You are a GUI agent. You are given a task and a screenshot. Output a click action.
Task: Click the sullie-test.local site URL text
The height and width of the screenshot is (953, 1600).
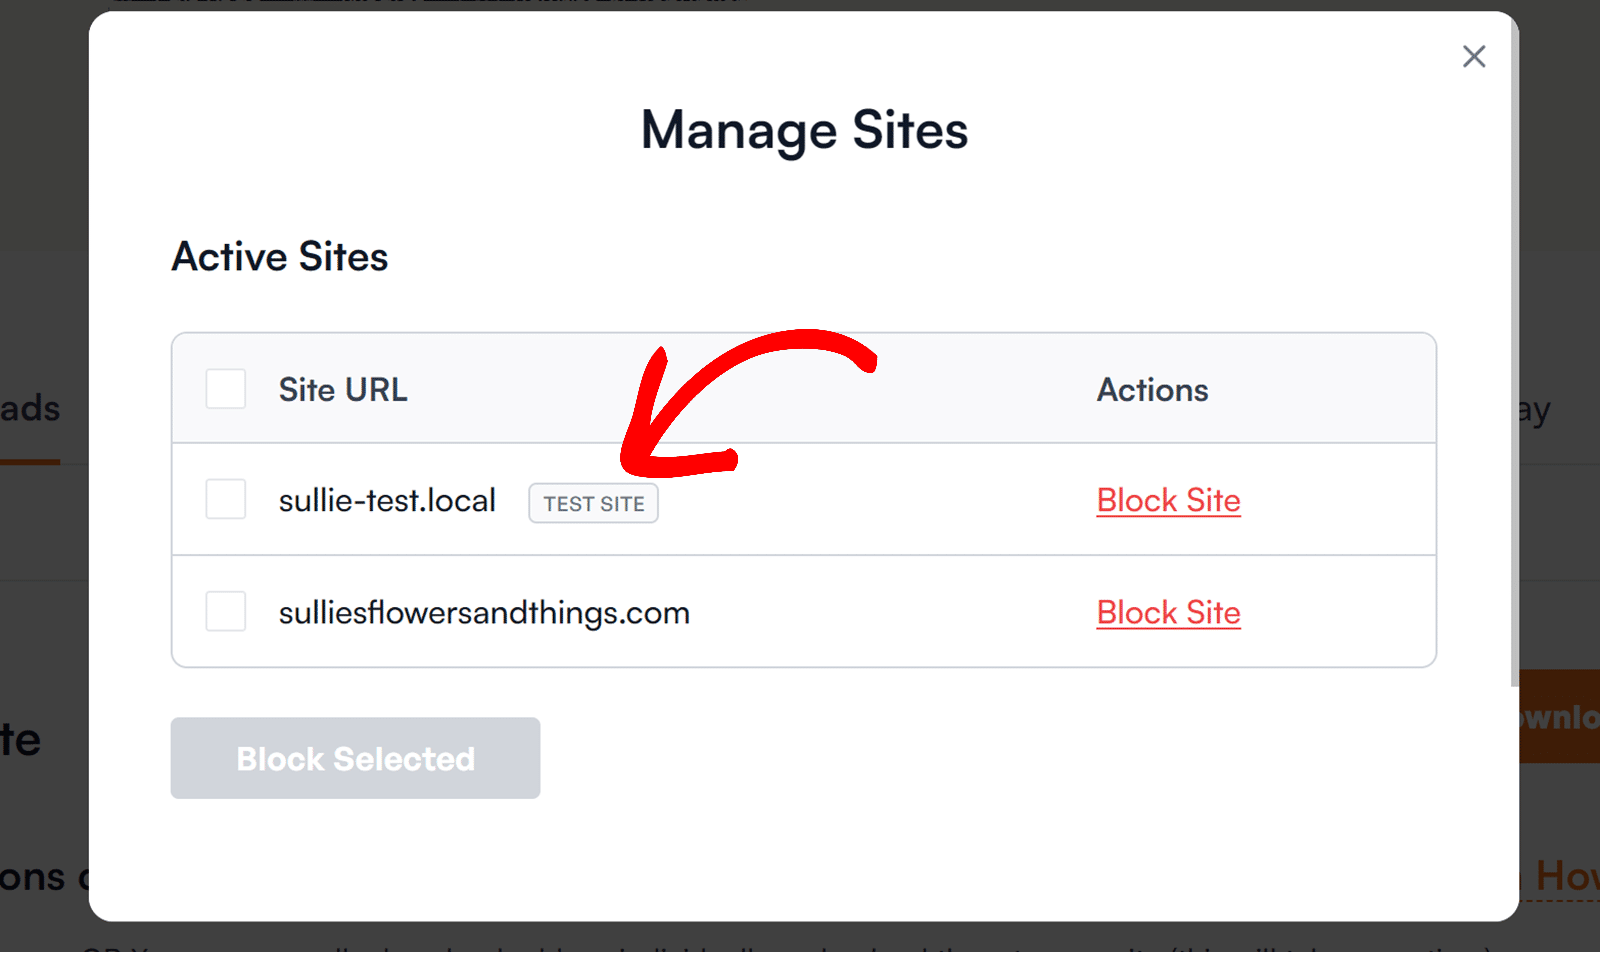tap(387, 500)
